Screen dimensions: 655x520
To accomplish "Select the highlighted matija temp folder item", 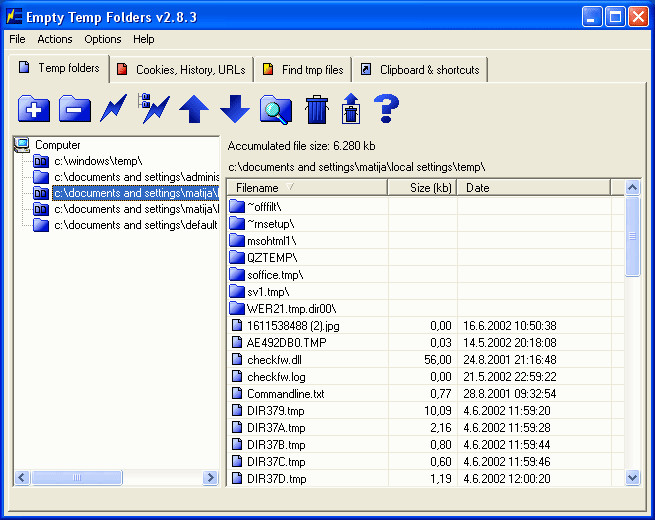I will click(x=135, y=193).
